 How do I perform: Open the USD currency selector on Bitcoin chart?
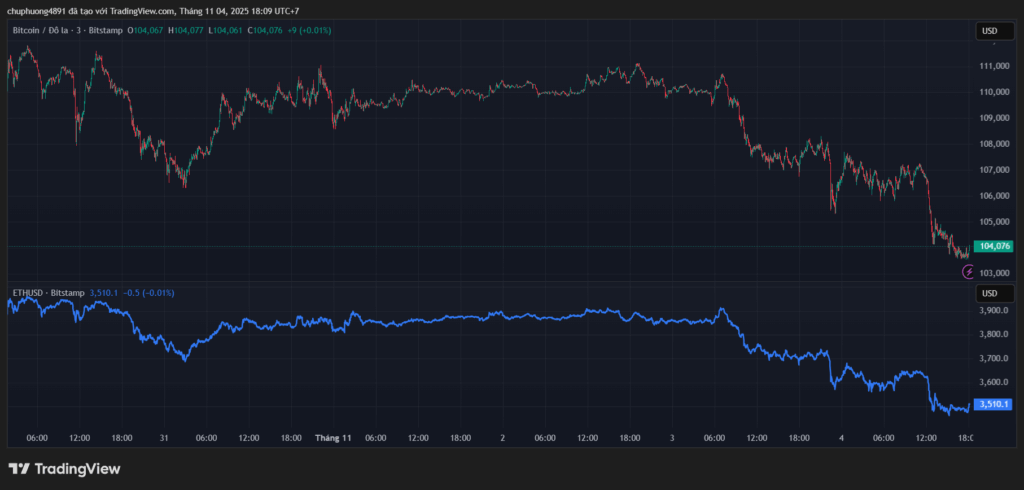[x=990, y=31]
